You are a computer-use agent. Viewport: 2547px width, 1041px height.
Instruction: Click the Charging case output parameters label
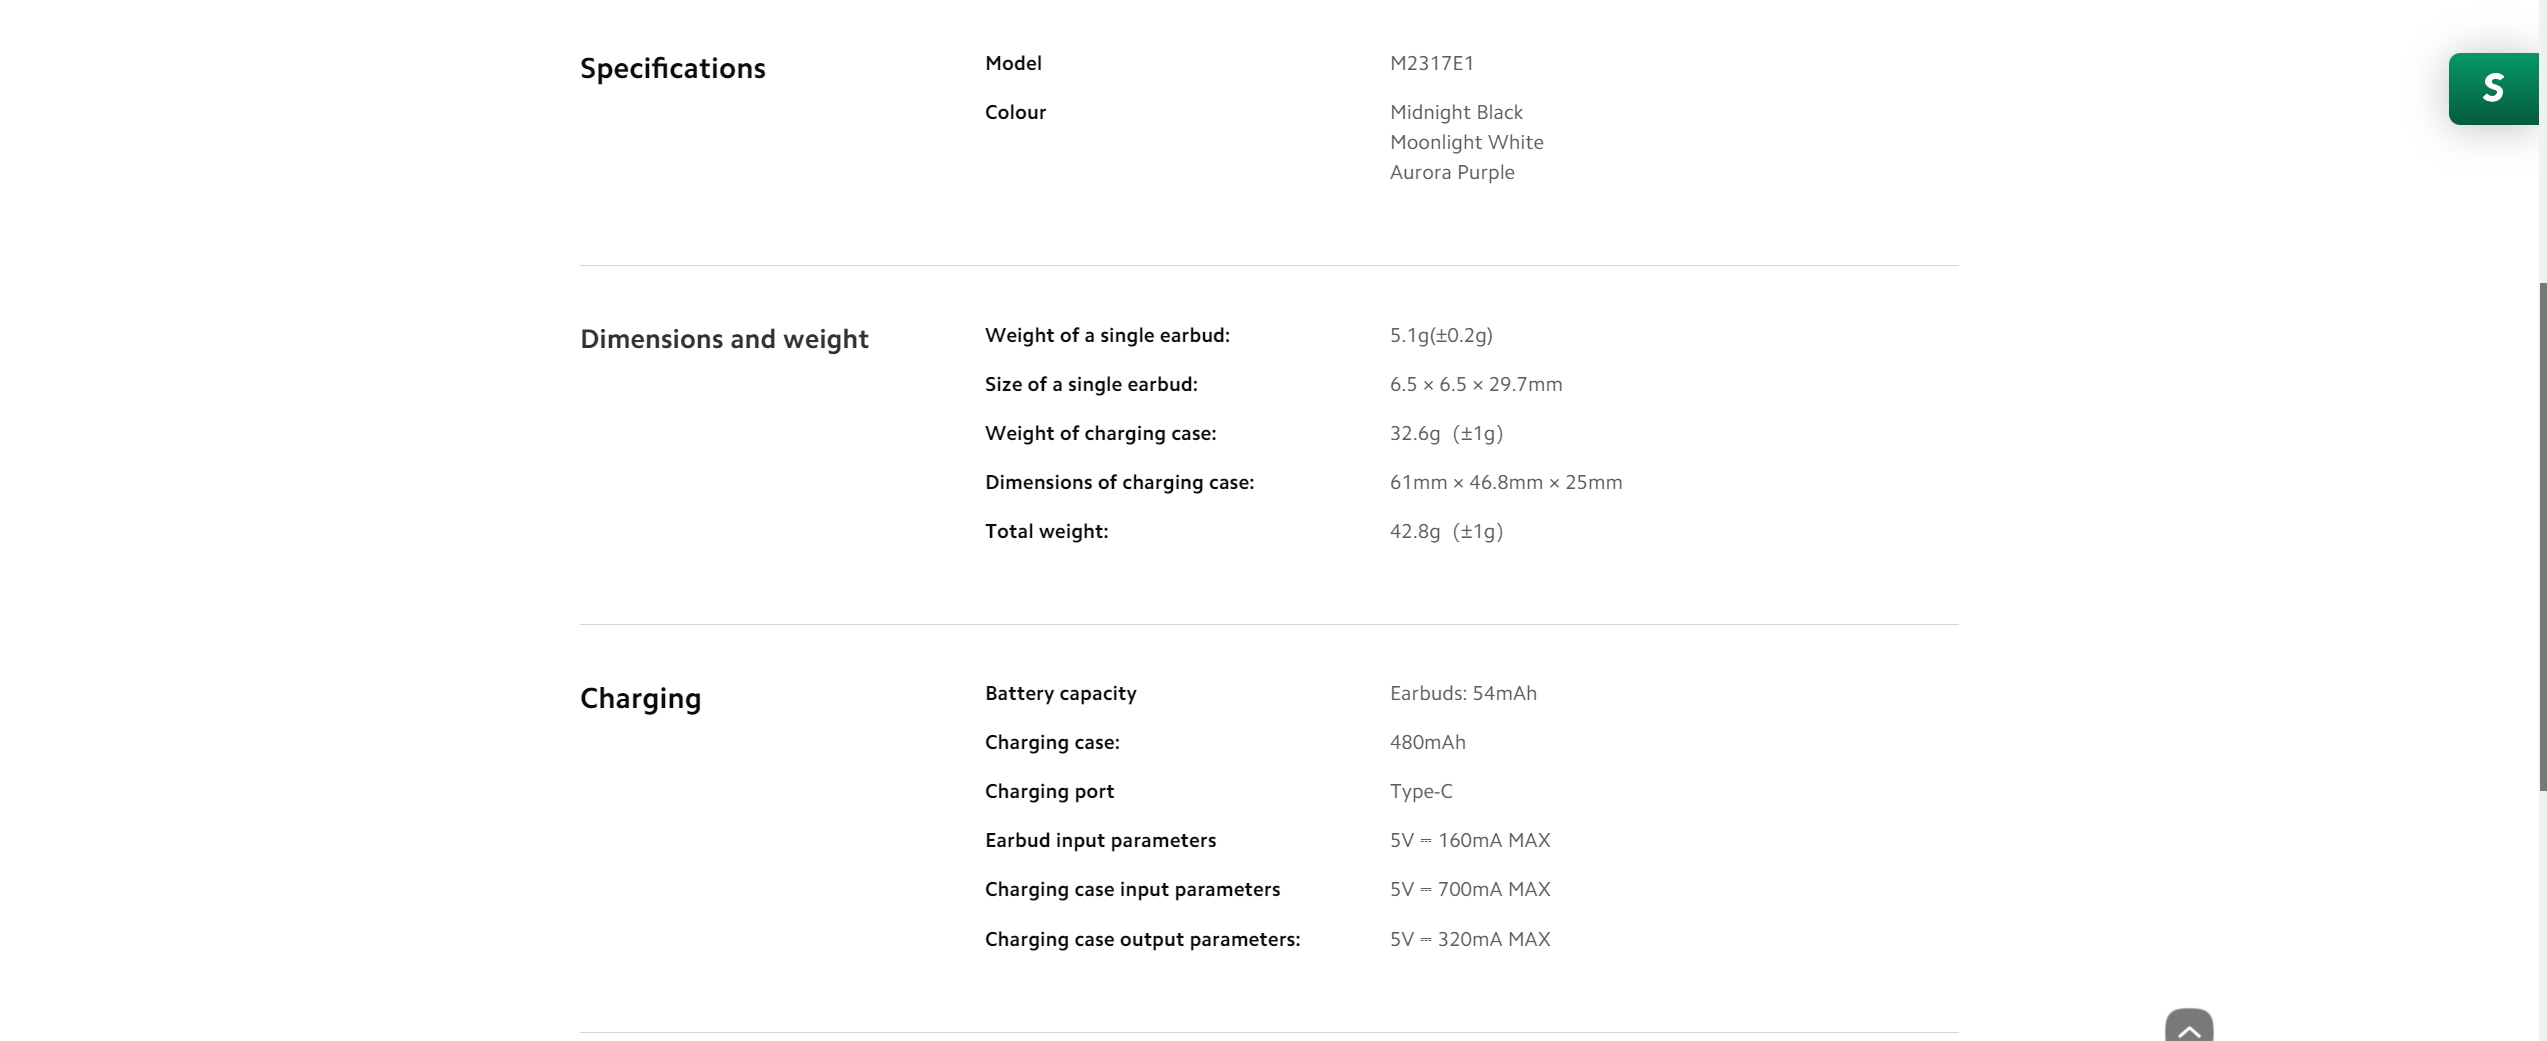(x=1142, y=939)
